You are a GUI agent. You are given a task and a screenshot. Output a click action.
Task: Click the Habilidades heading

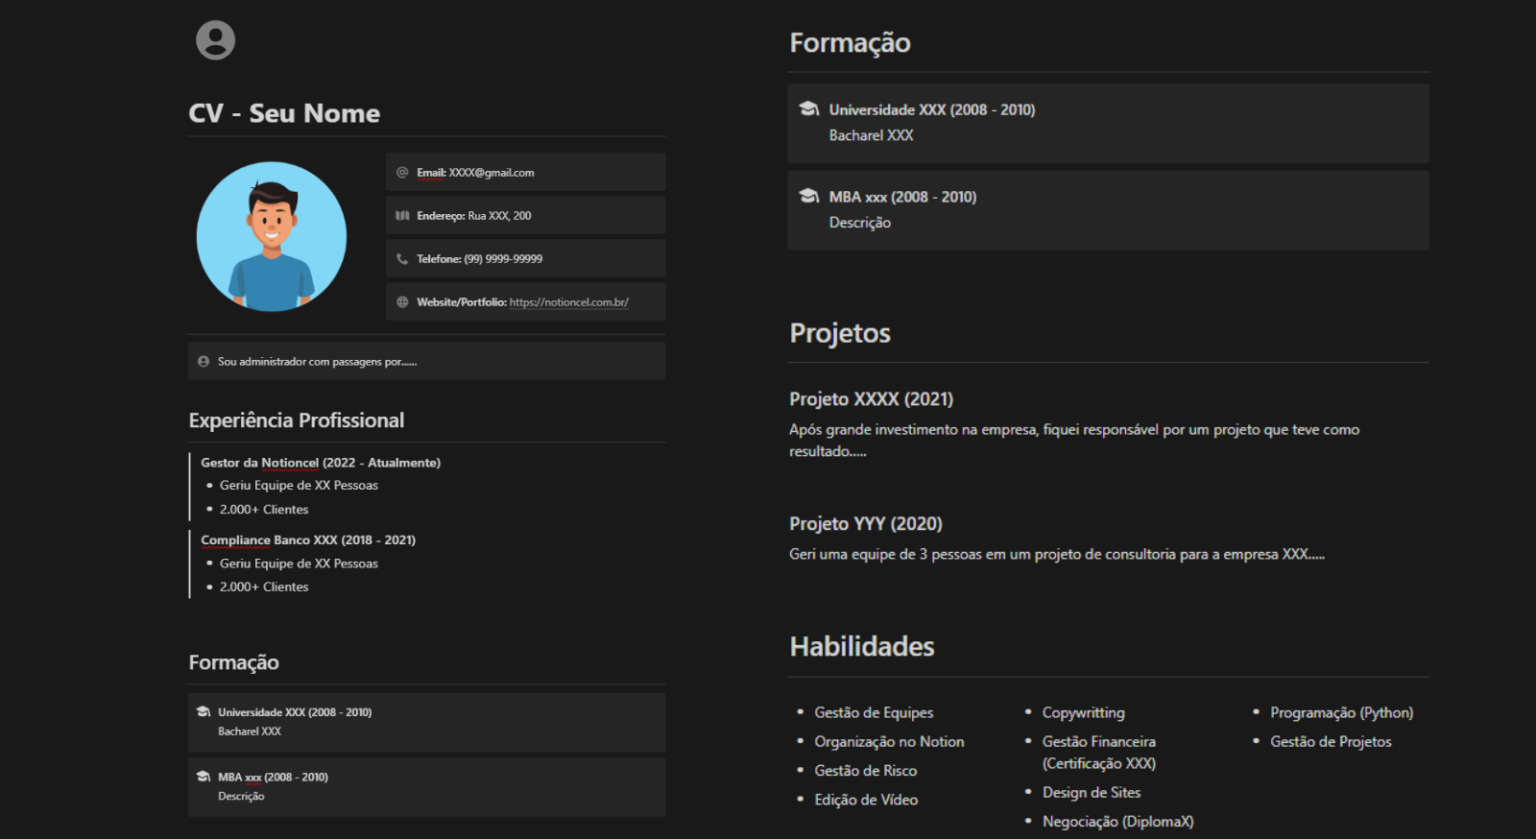(862, 646)
